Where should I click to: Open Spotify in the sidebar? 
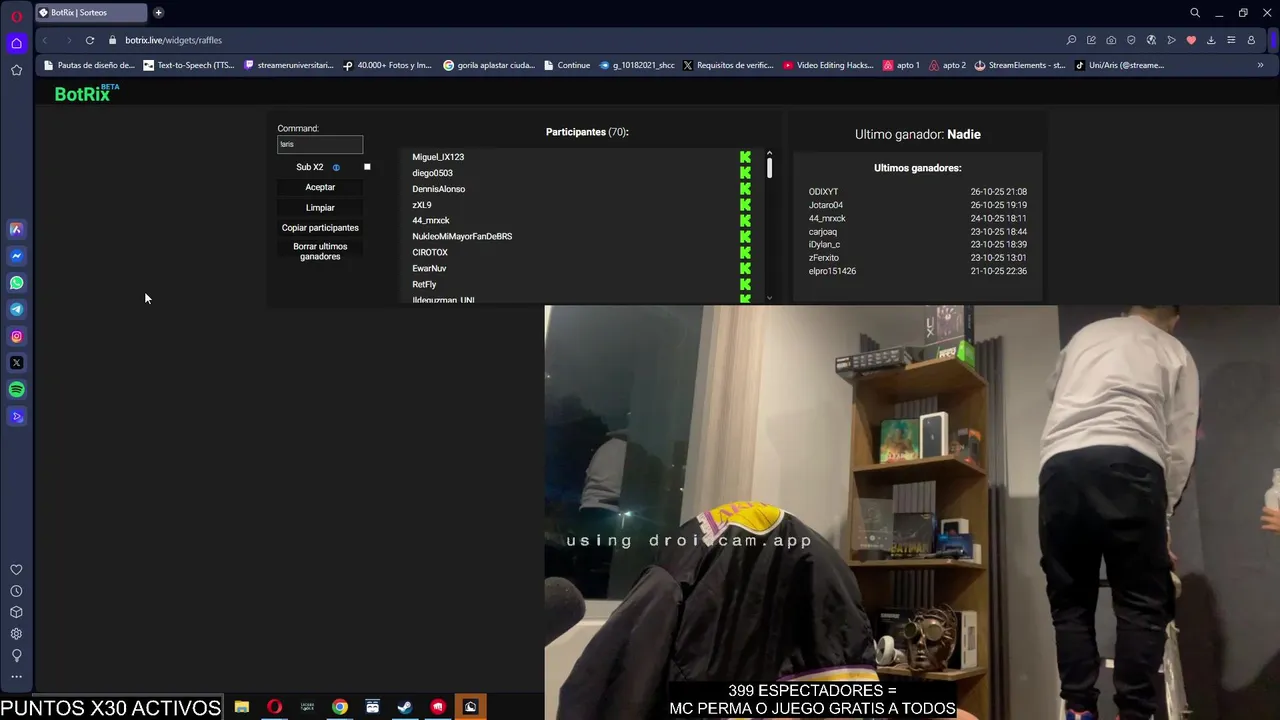point(16,390)
